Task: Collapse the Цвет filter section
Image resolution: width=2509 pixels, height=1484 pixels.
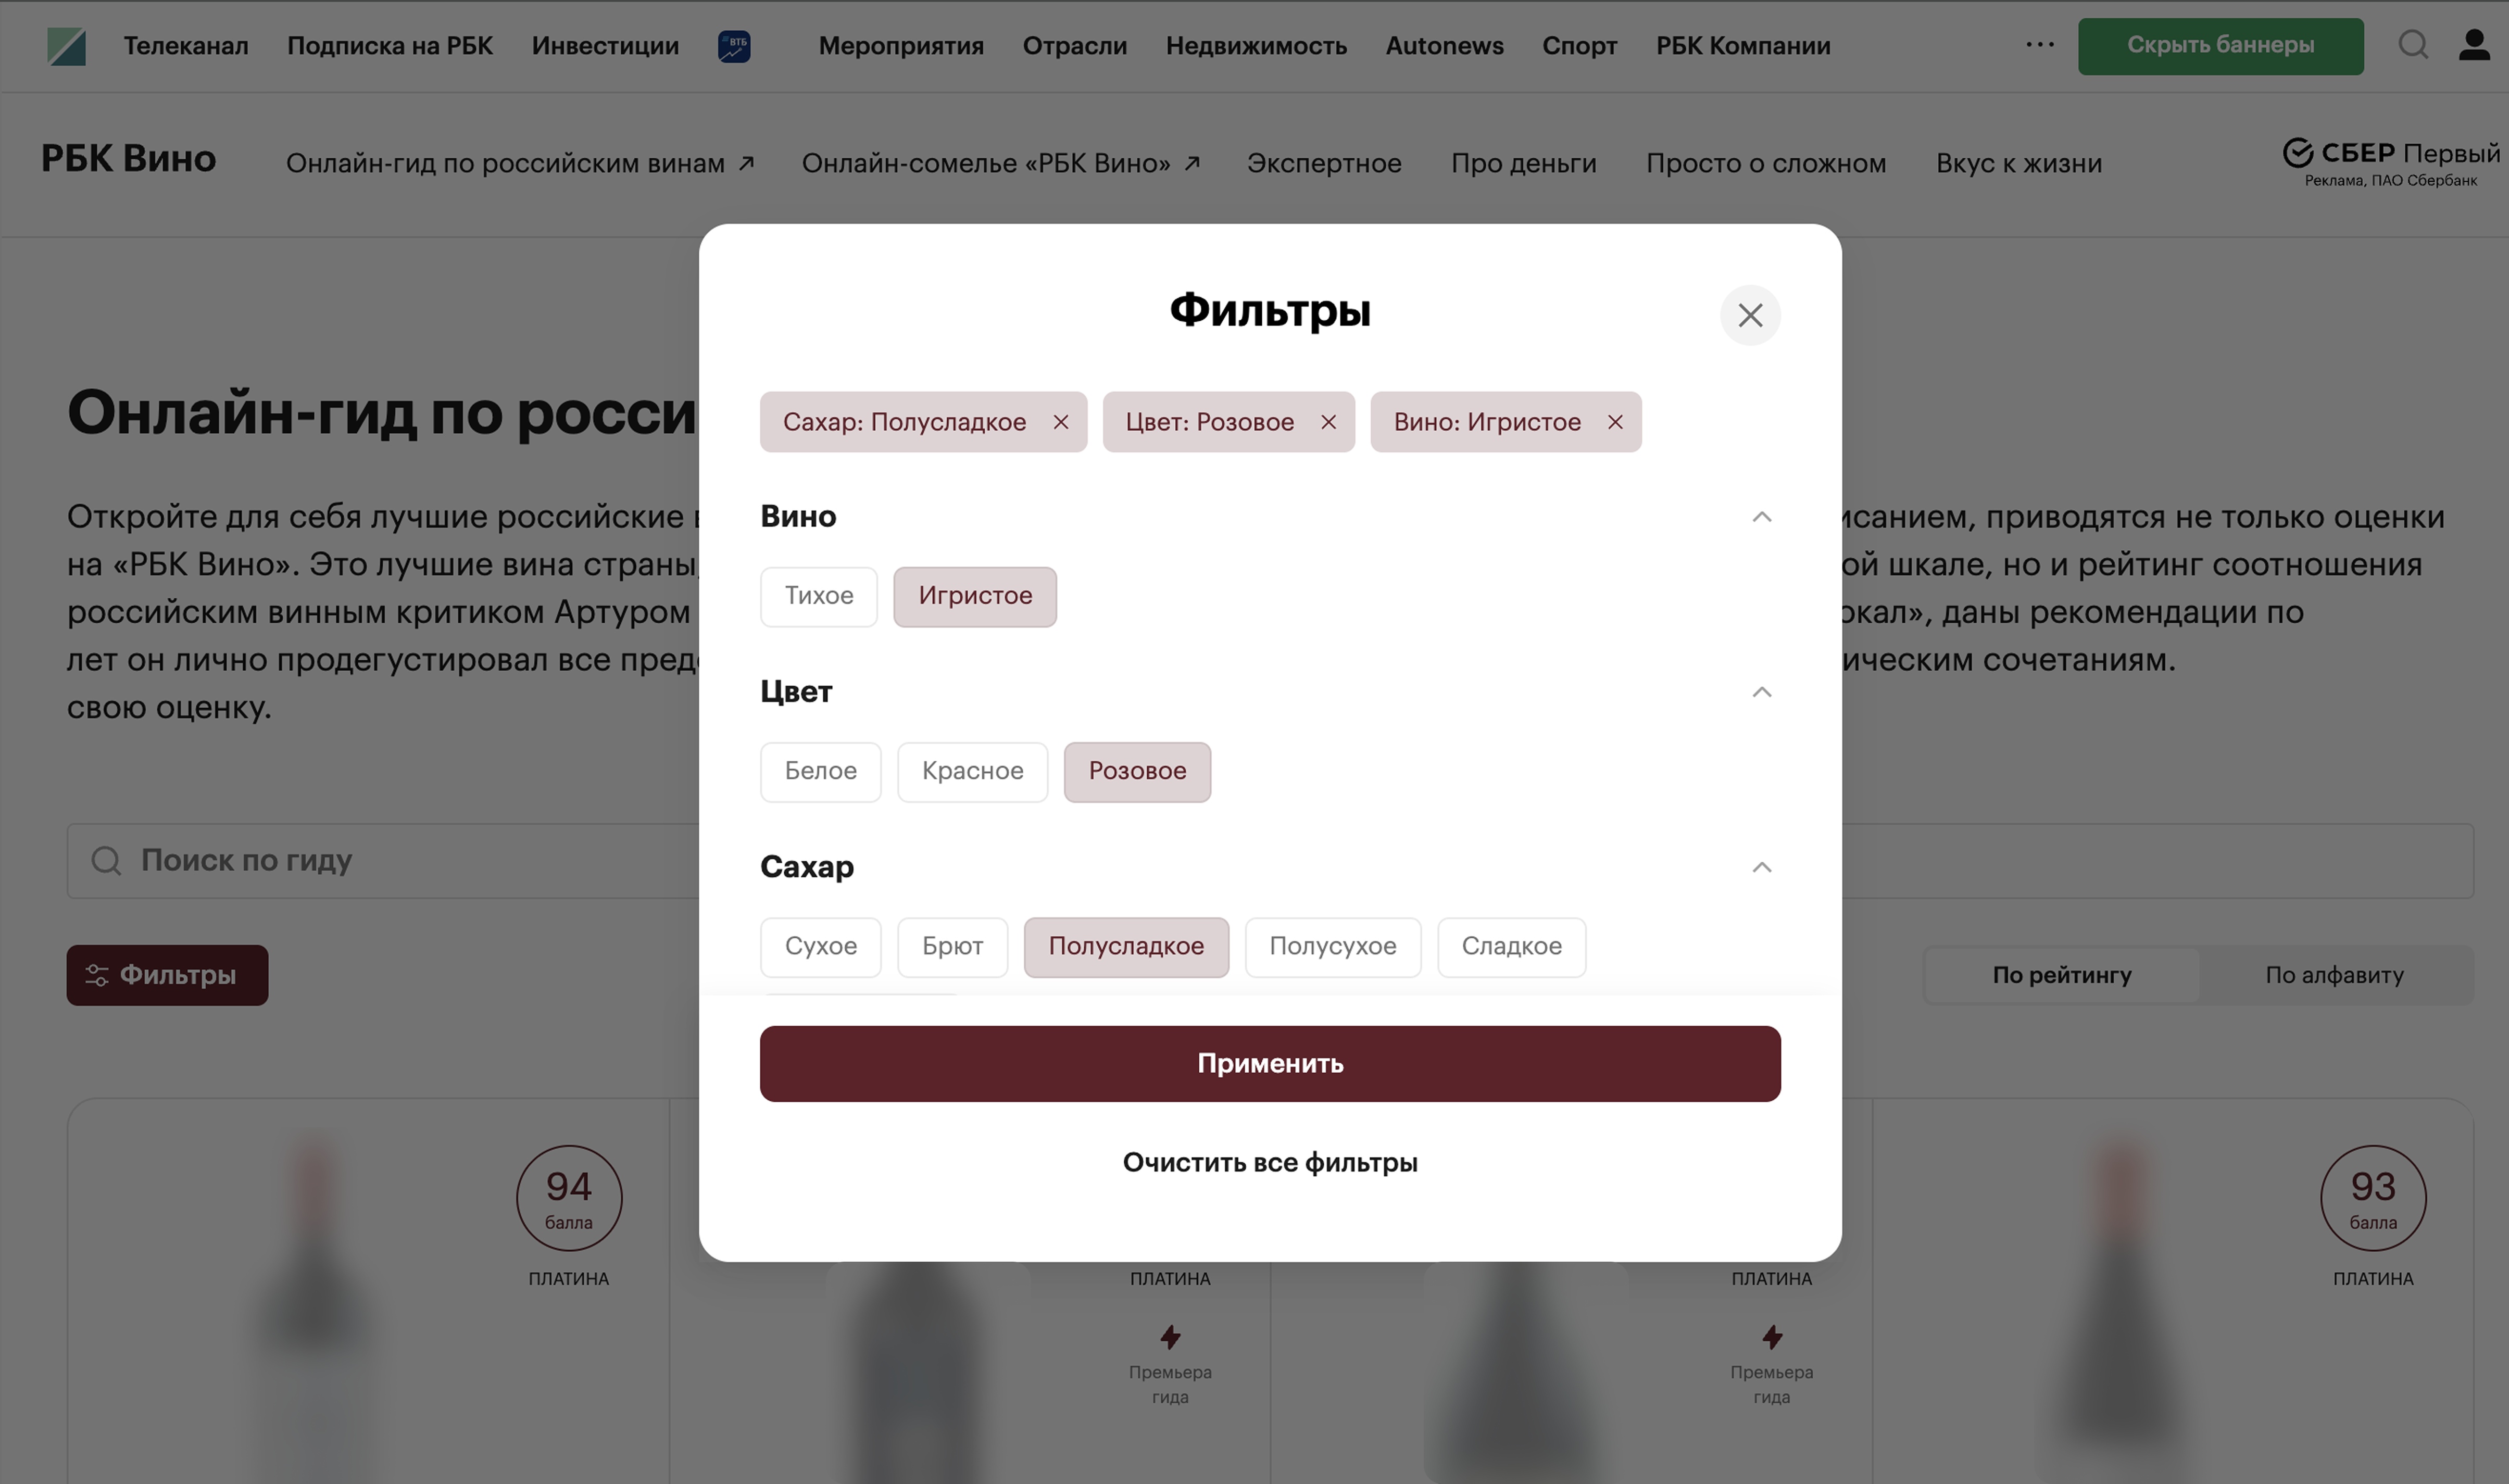Action: pos(1761,692)
